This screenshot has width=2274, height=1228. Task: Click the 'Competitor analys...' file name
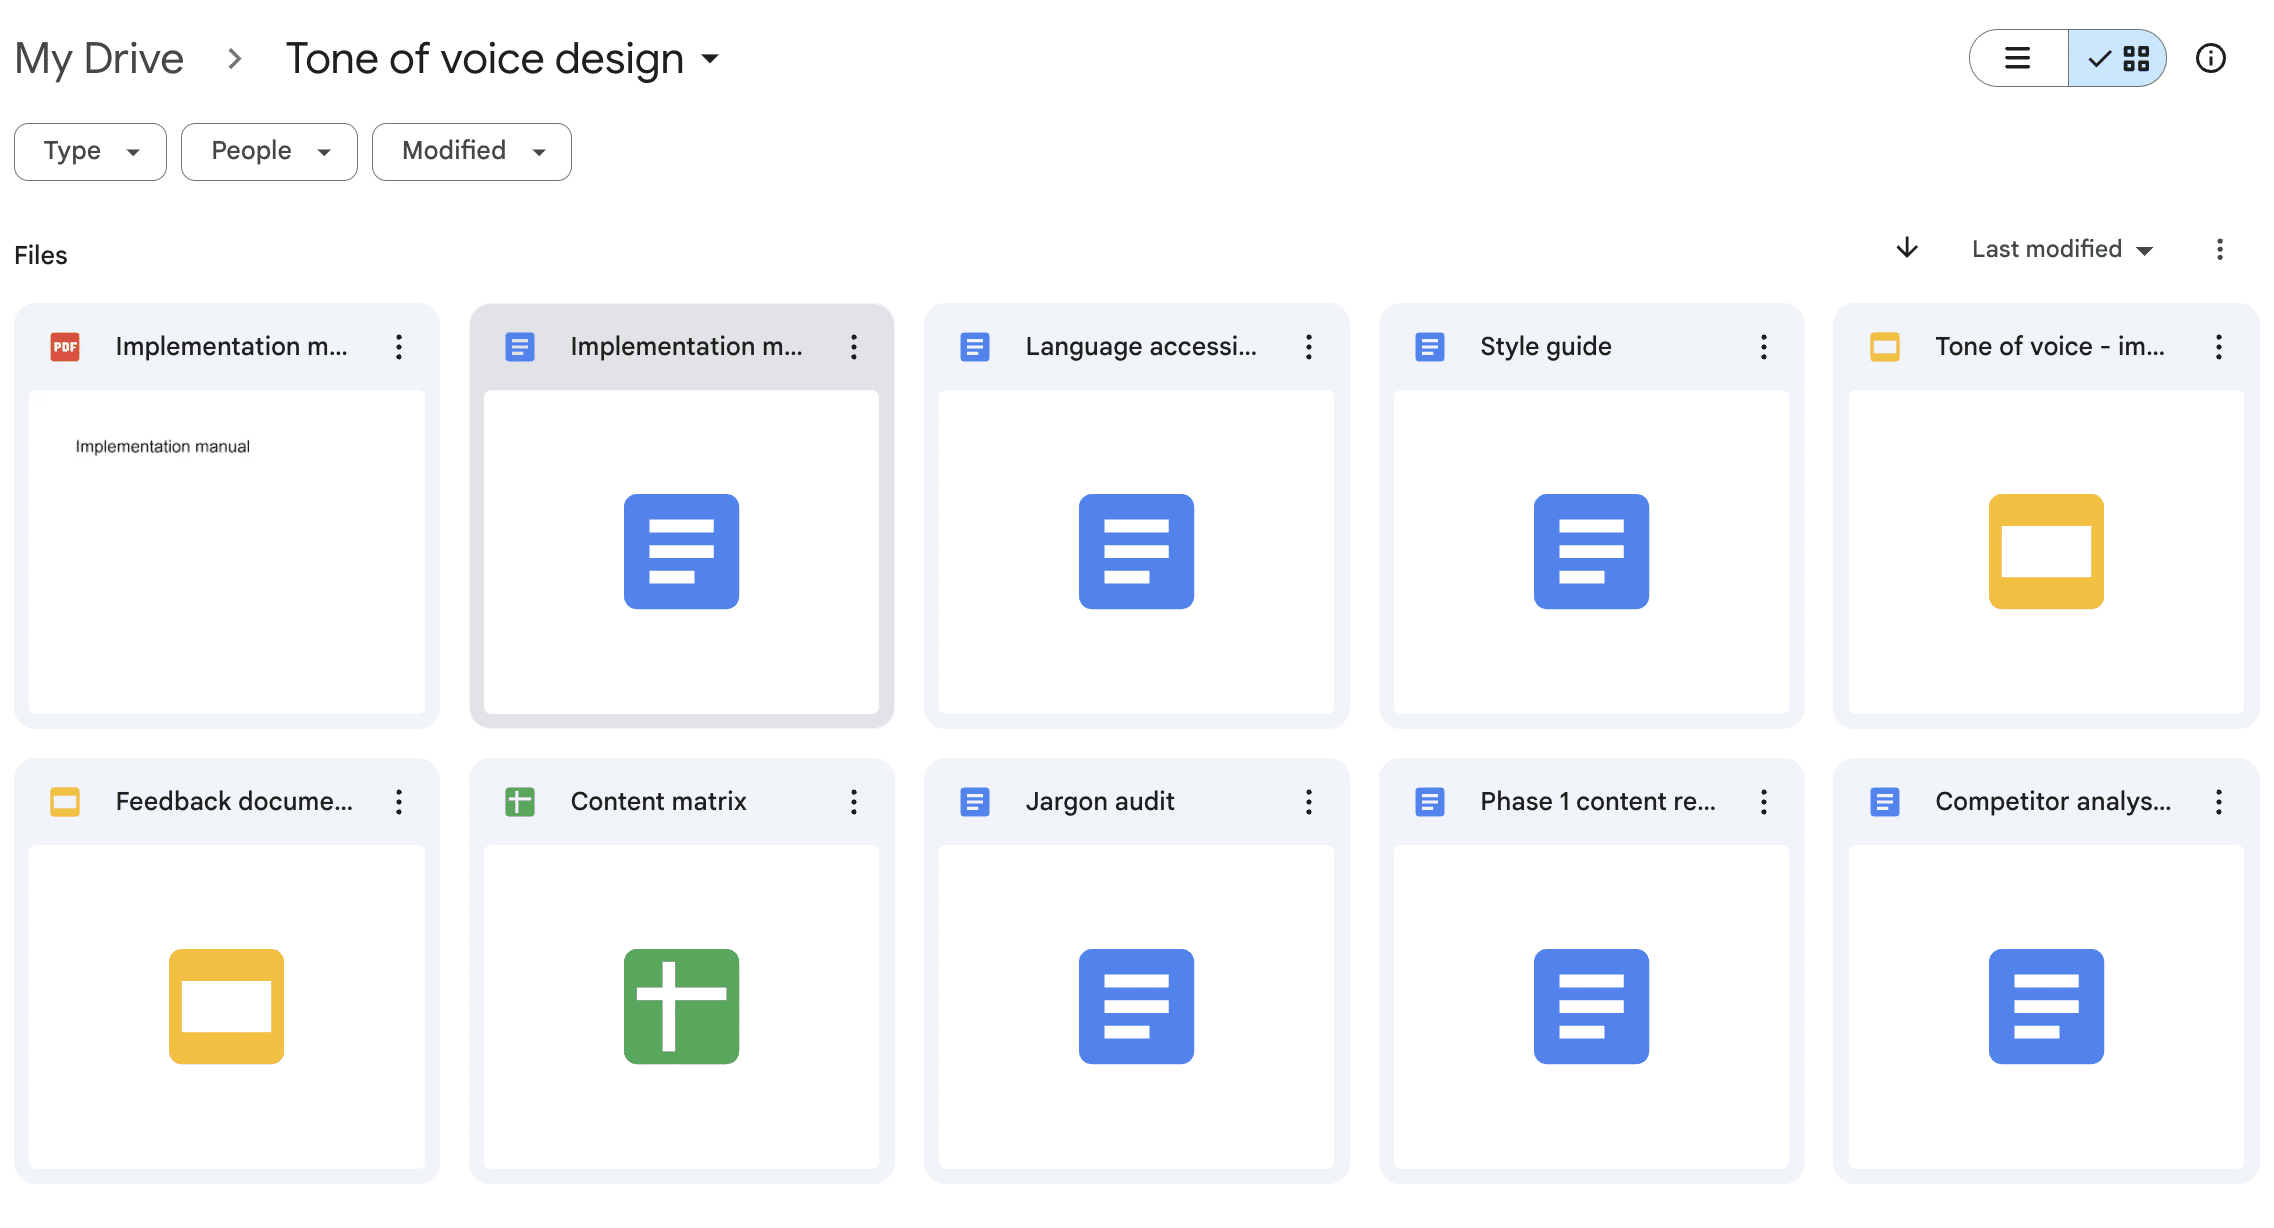2053,802
